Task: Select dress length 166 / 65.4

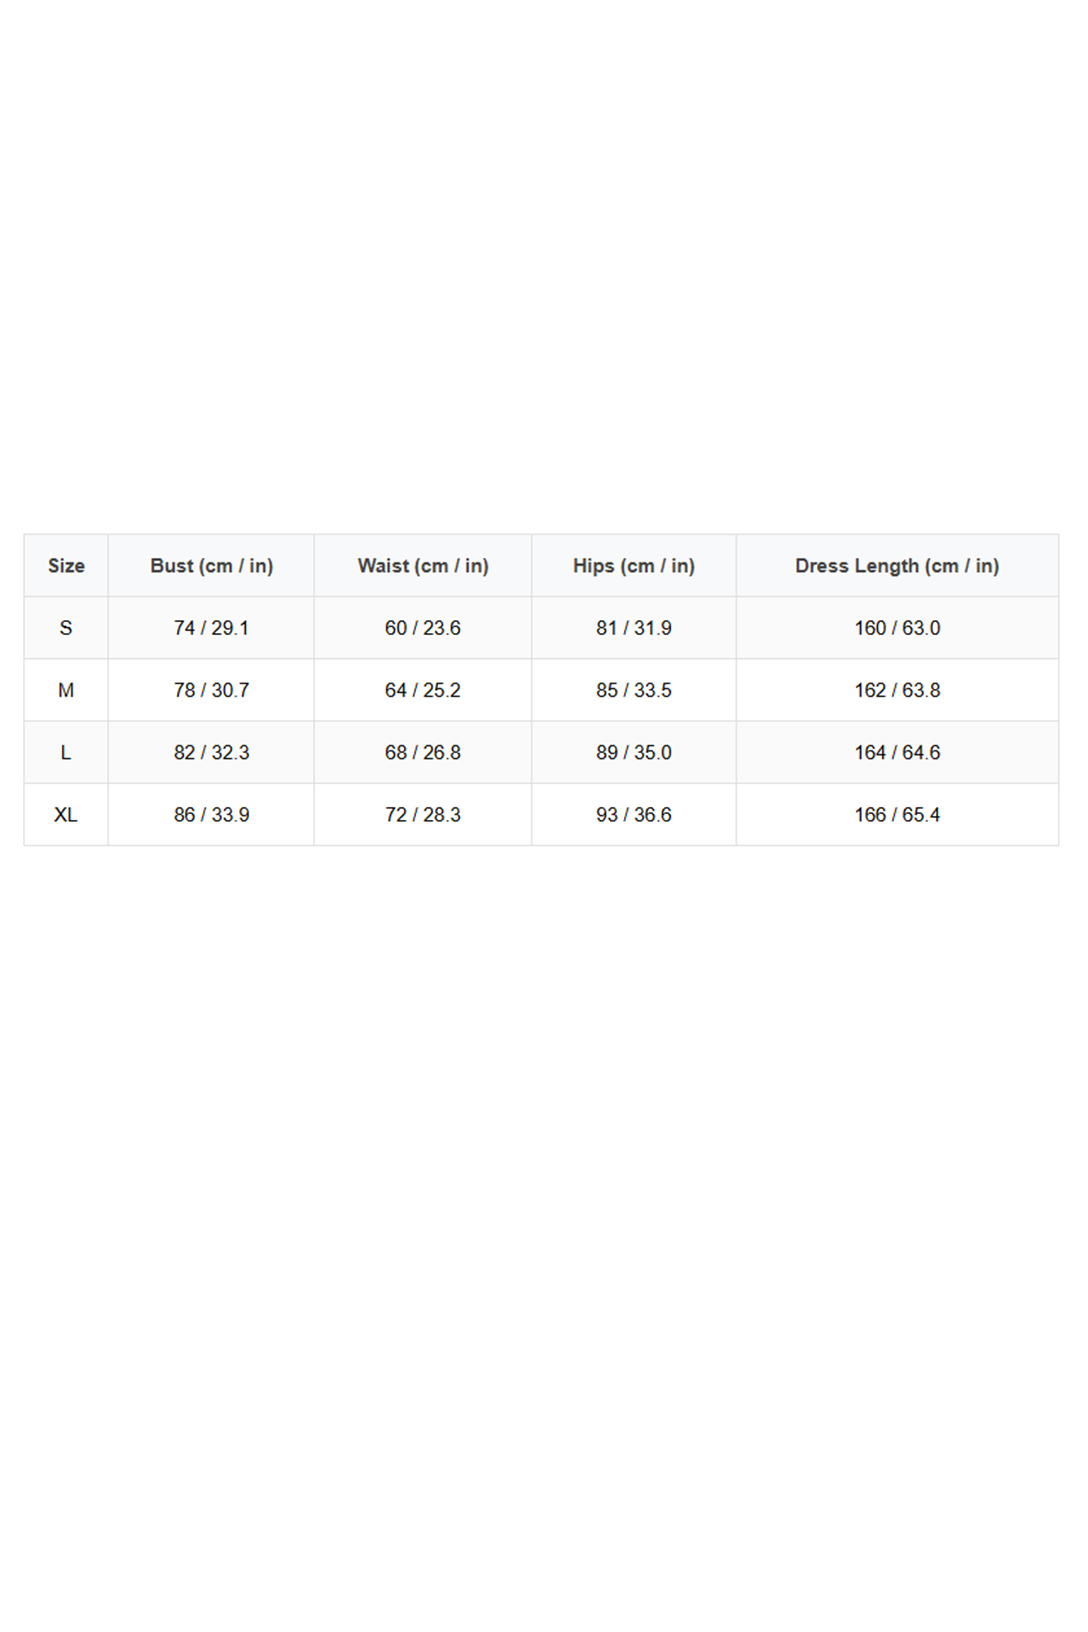Action: pos(897,815)
